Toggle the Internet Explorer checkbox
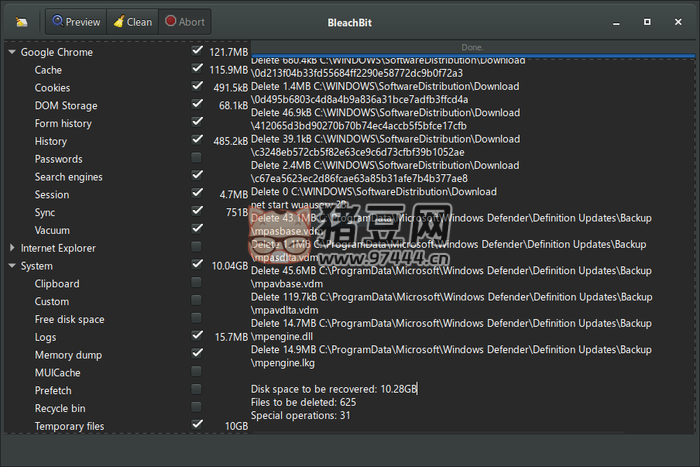 tap(197, 247)
